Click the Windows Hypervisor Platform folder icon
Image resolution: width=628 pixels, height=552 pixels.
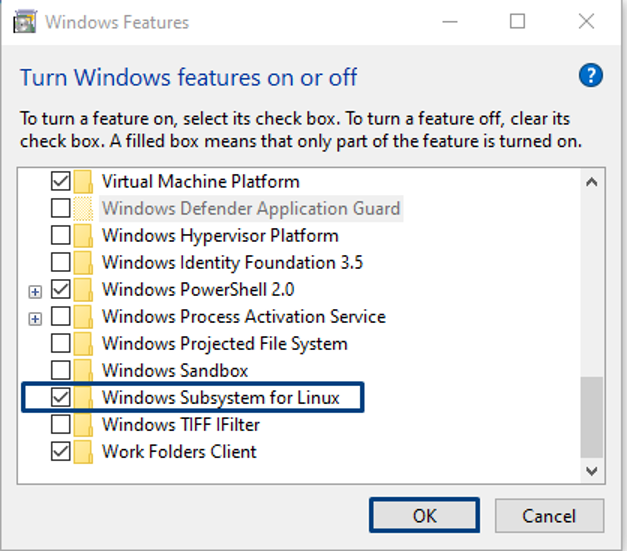[x=83, y=236]
